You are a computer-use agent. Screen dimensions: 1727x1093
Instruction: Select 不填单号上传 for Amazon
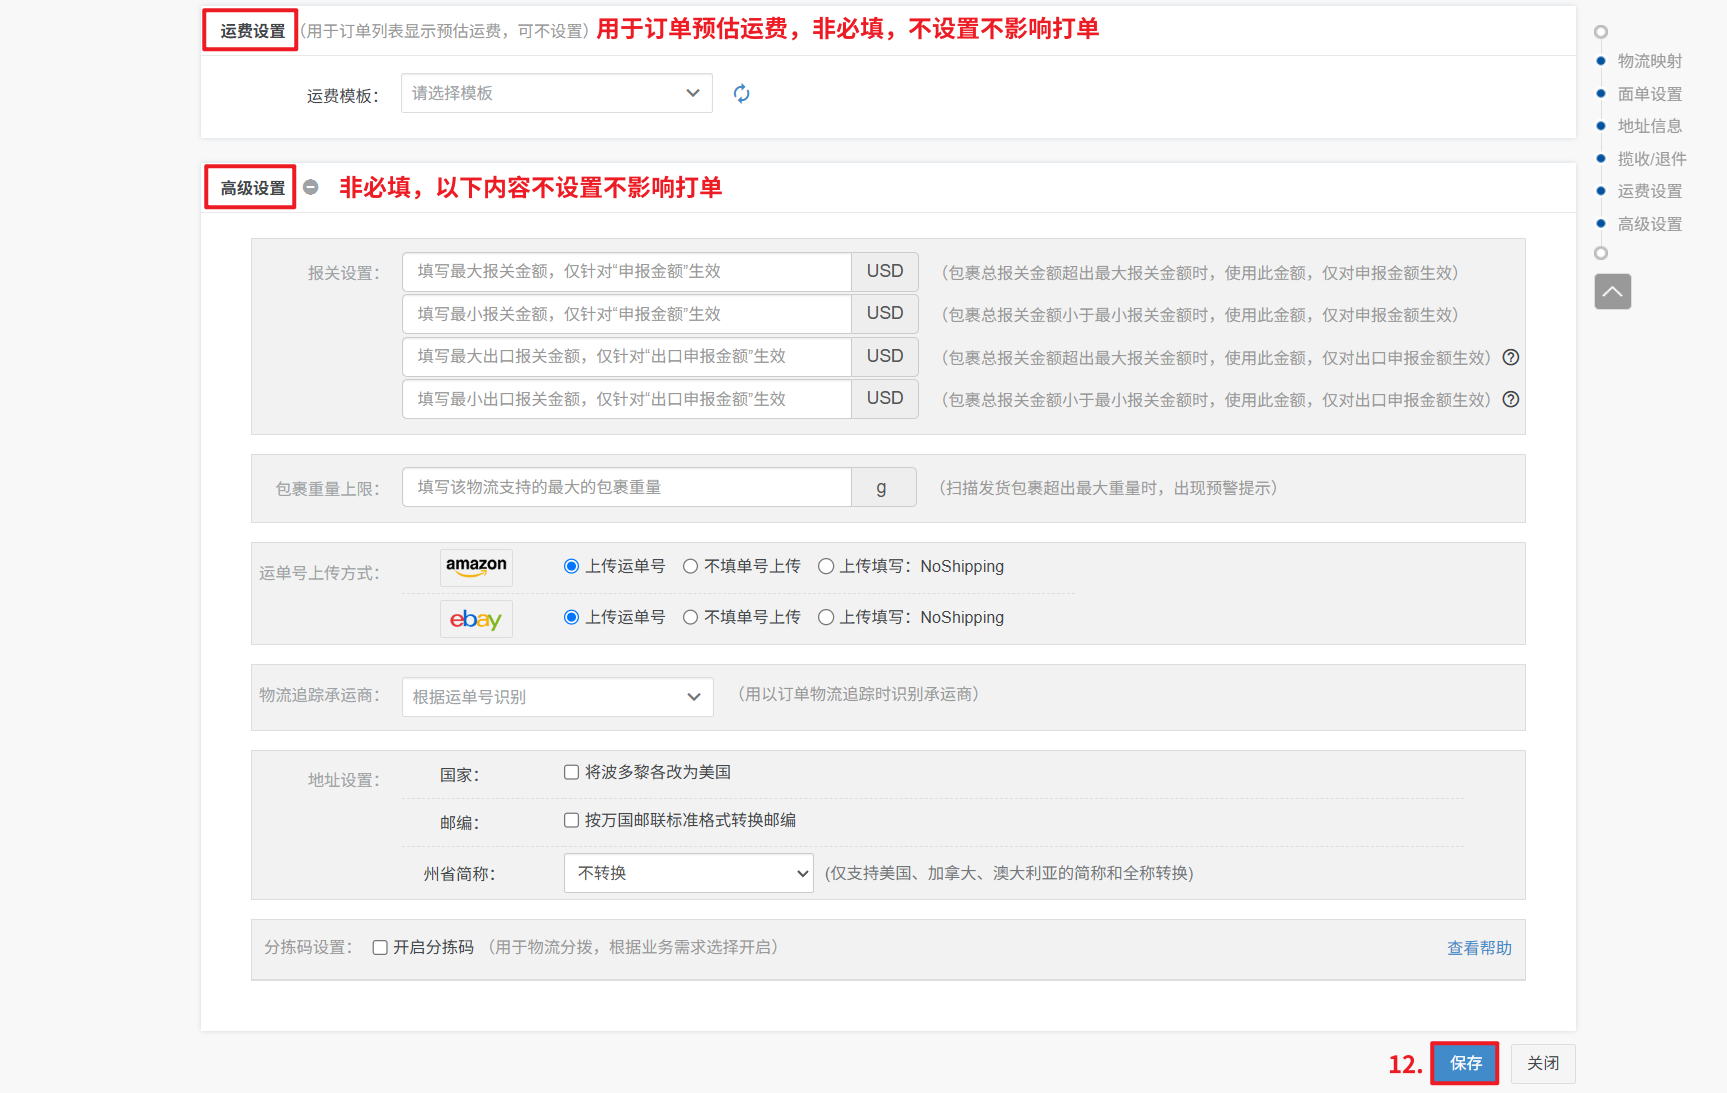[x=691, y=567]
